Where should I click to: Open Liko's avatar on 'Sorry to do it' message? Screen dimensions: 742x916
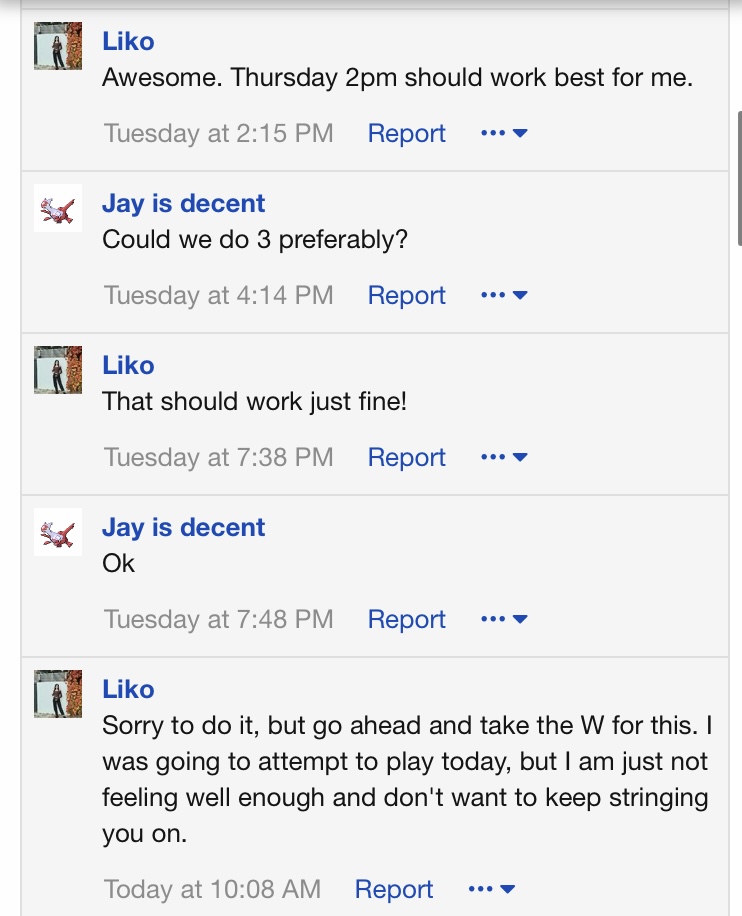coord(58,693)
